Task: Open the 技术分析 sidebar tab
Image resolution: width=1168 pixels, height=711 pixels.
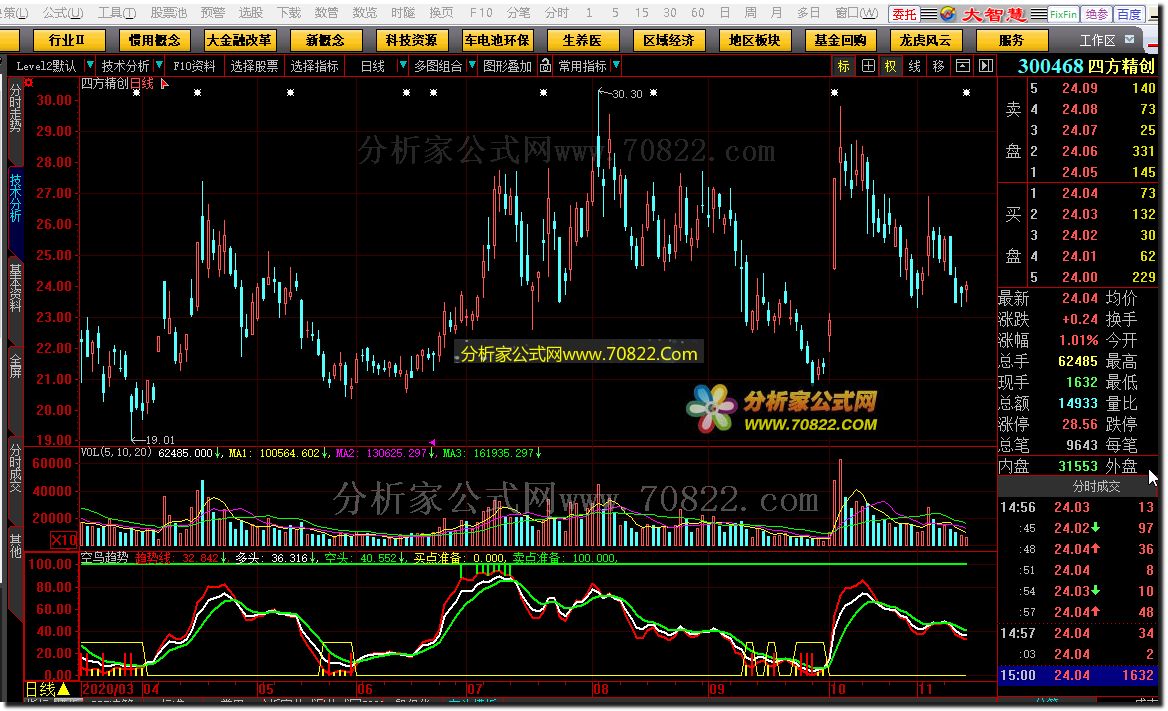Action: 15,198
